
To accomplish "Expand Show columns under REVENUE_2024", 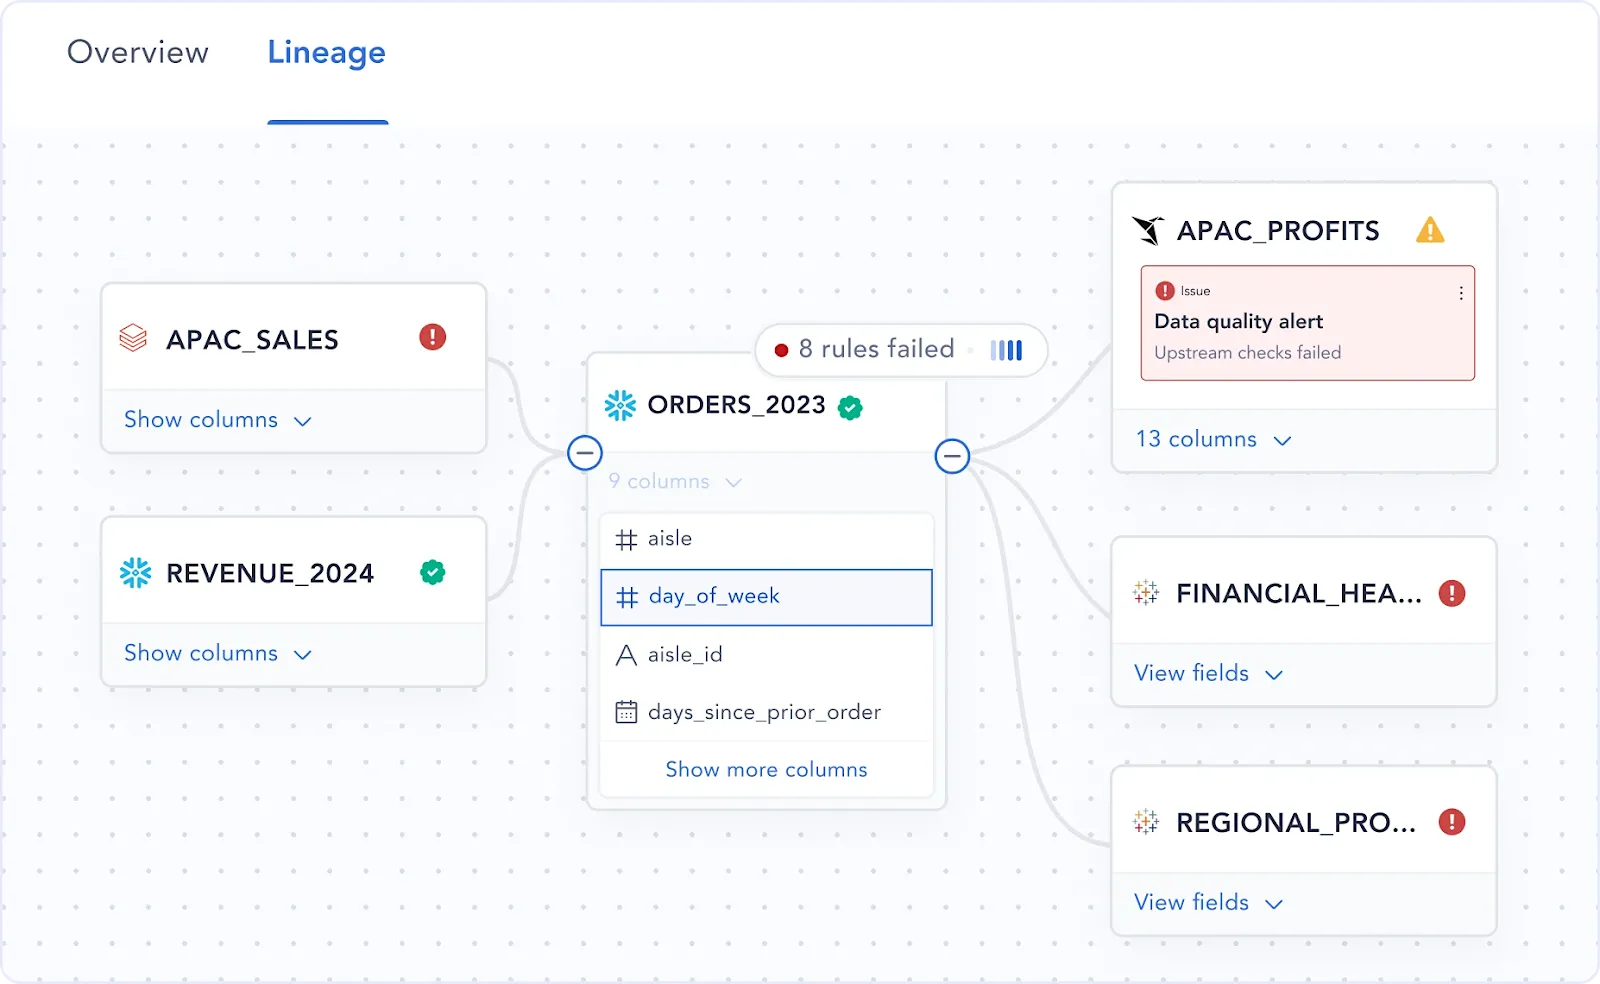I will click(x=218, y=653).
